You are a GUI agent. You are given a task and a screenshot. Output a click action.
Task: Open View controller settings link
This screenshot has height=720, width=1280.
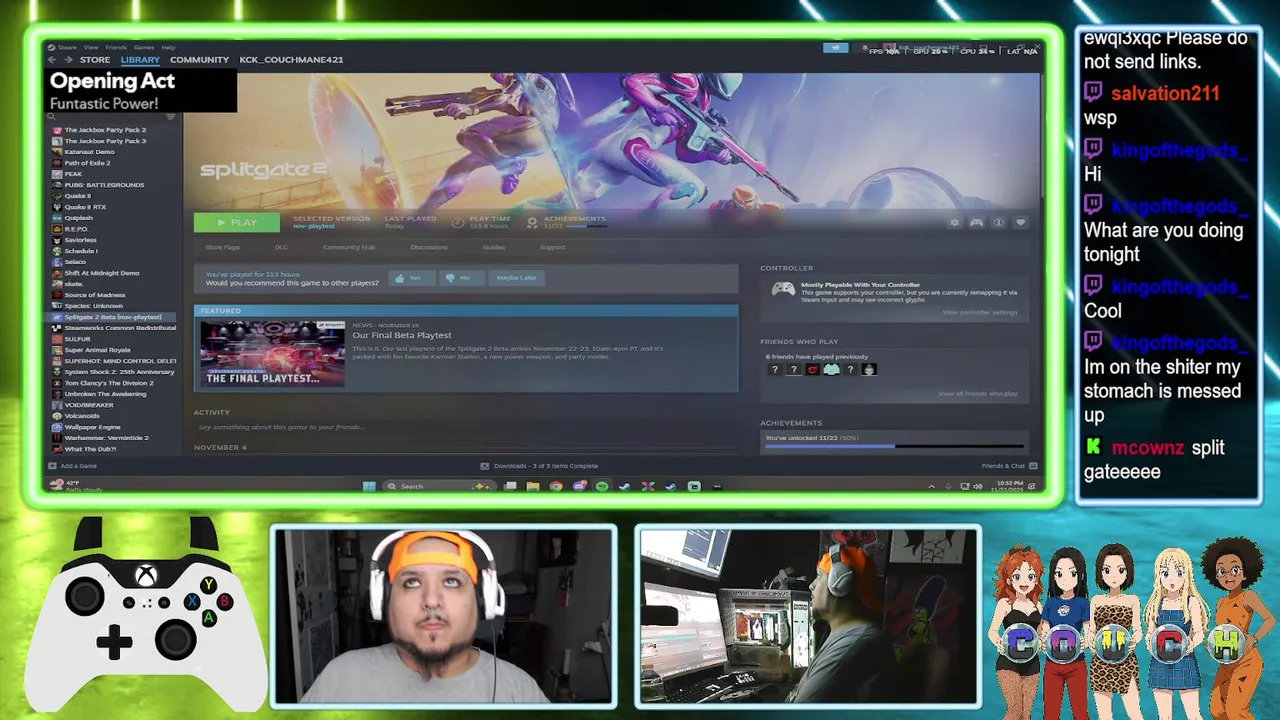979,312
